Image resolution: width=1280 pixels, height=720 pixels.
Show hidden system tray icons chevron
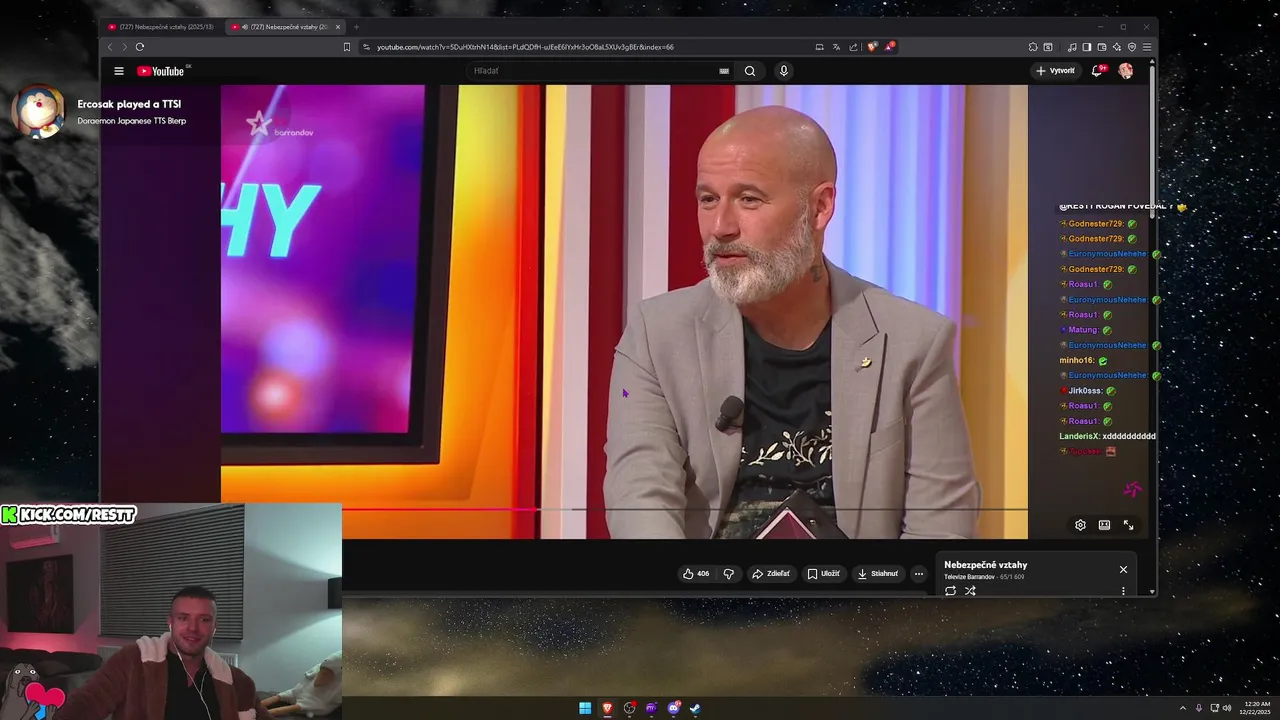[x=1183, y=708]
